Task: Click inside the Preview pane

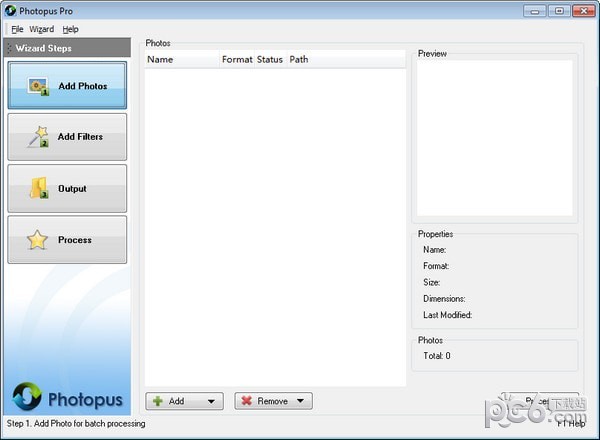Action: click(495, 138)
